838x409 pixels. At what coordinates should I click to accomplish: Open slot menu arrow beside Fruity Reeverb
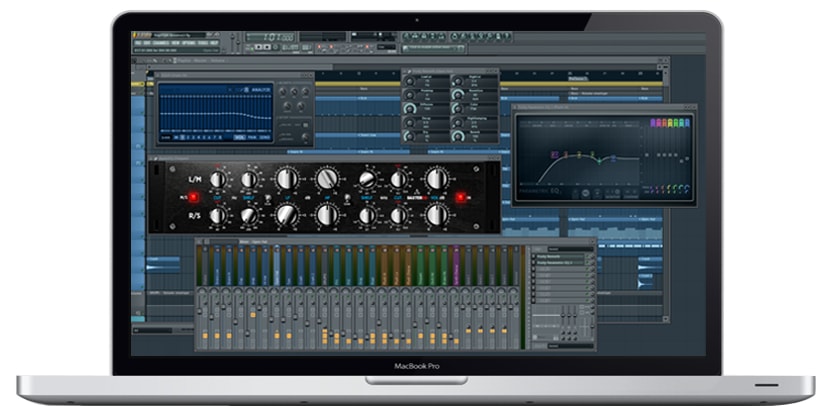(x=533, y=256)
